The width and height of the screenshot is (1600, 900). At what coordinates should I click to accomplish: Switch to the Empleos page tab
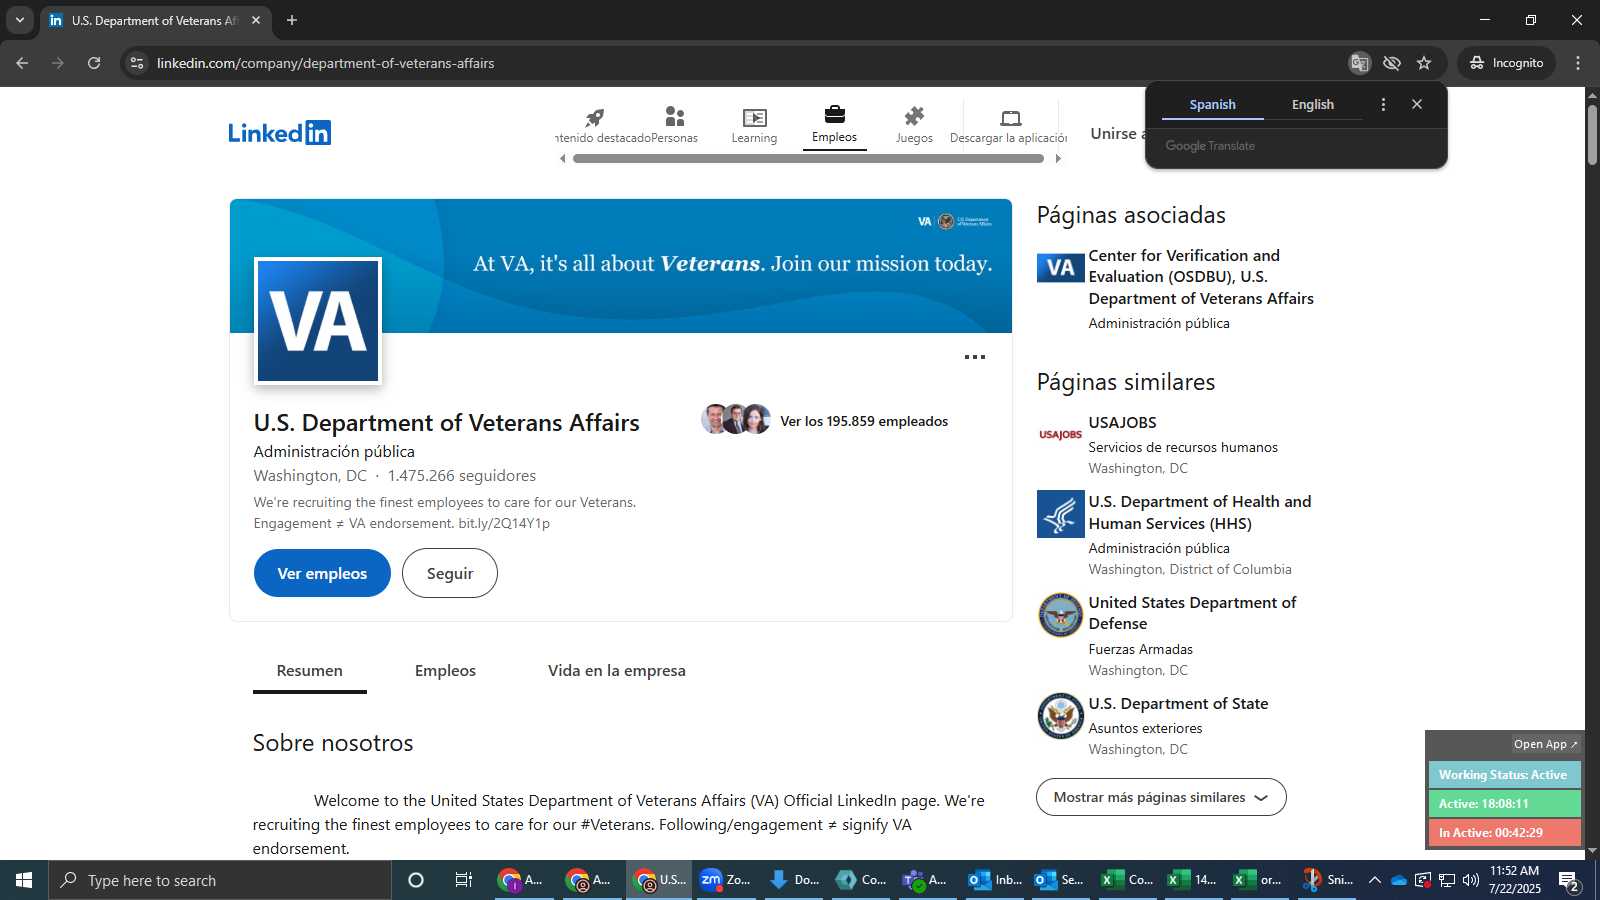coord(445,671)
